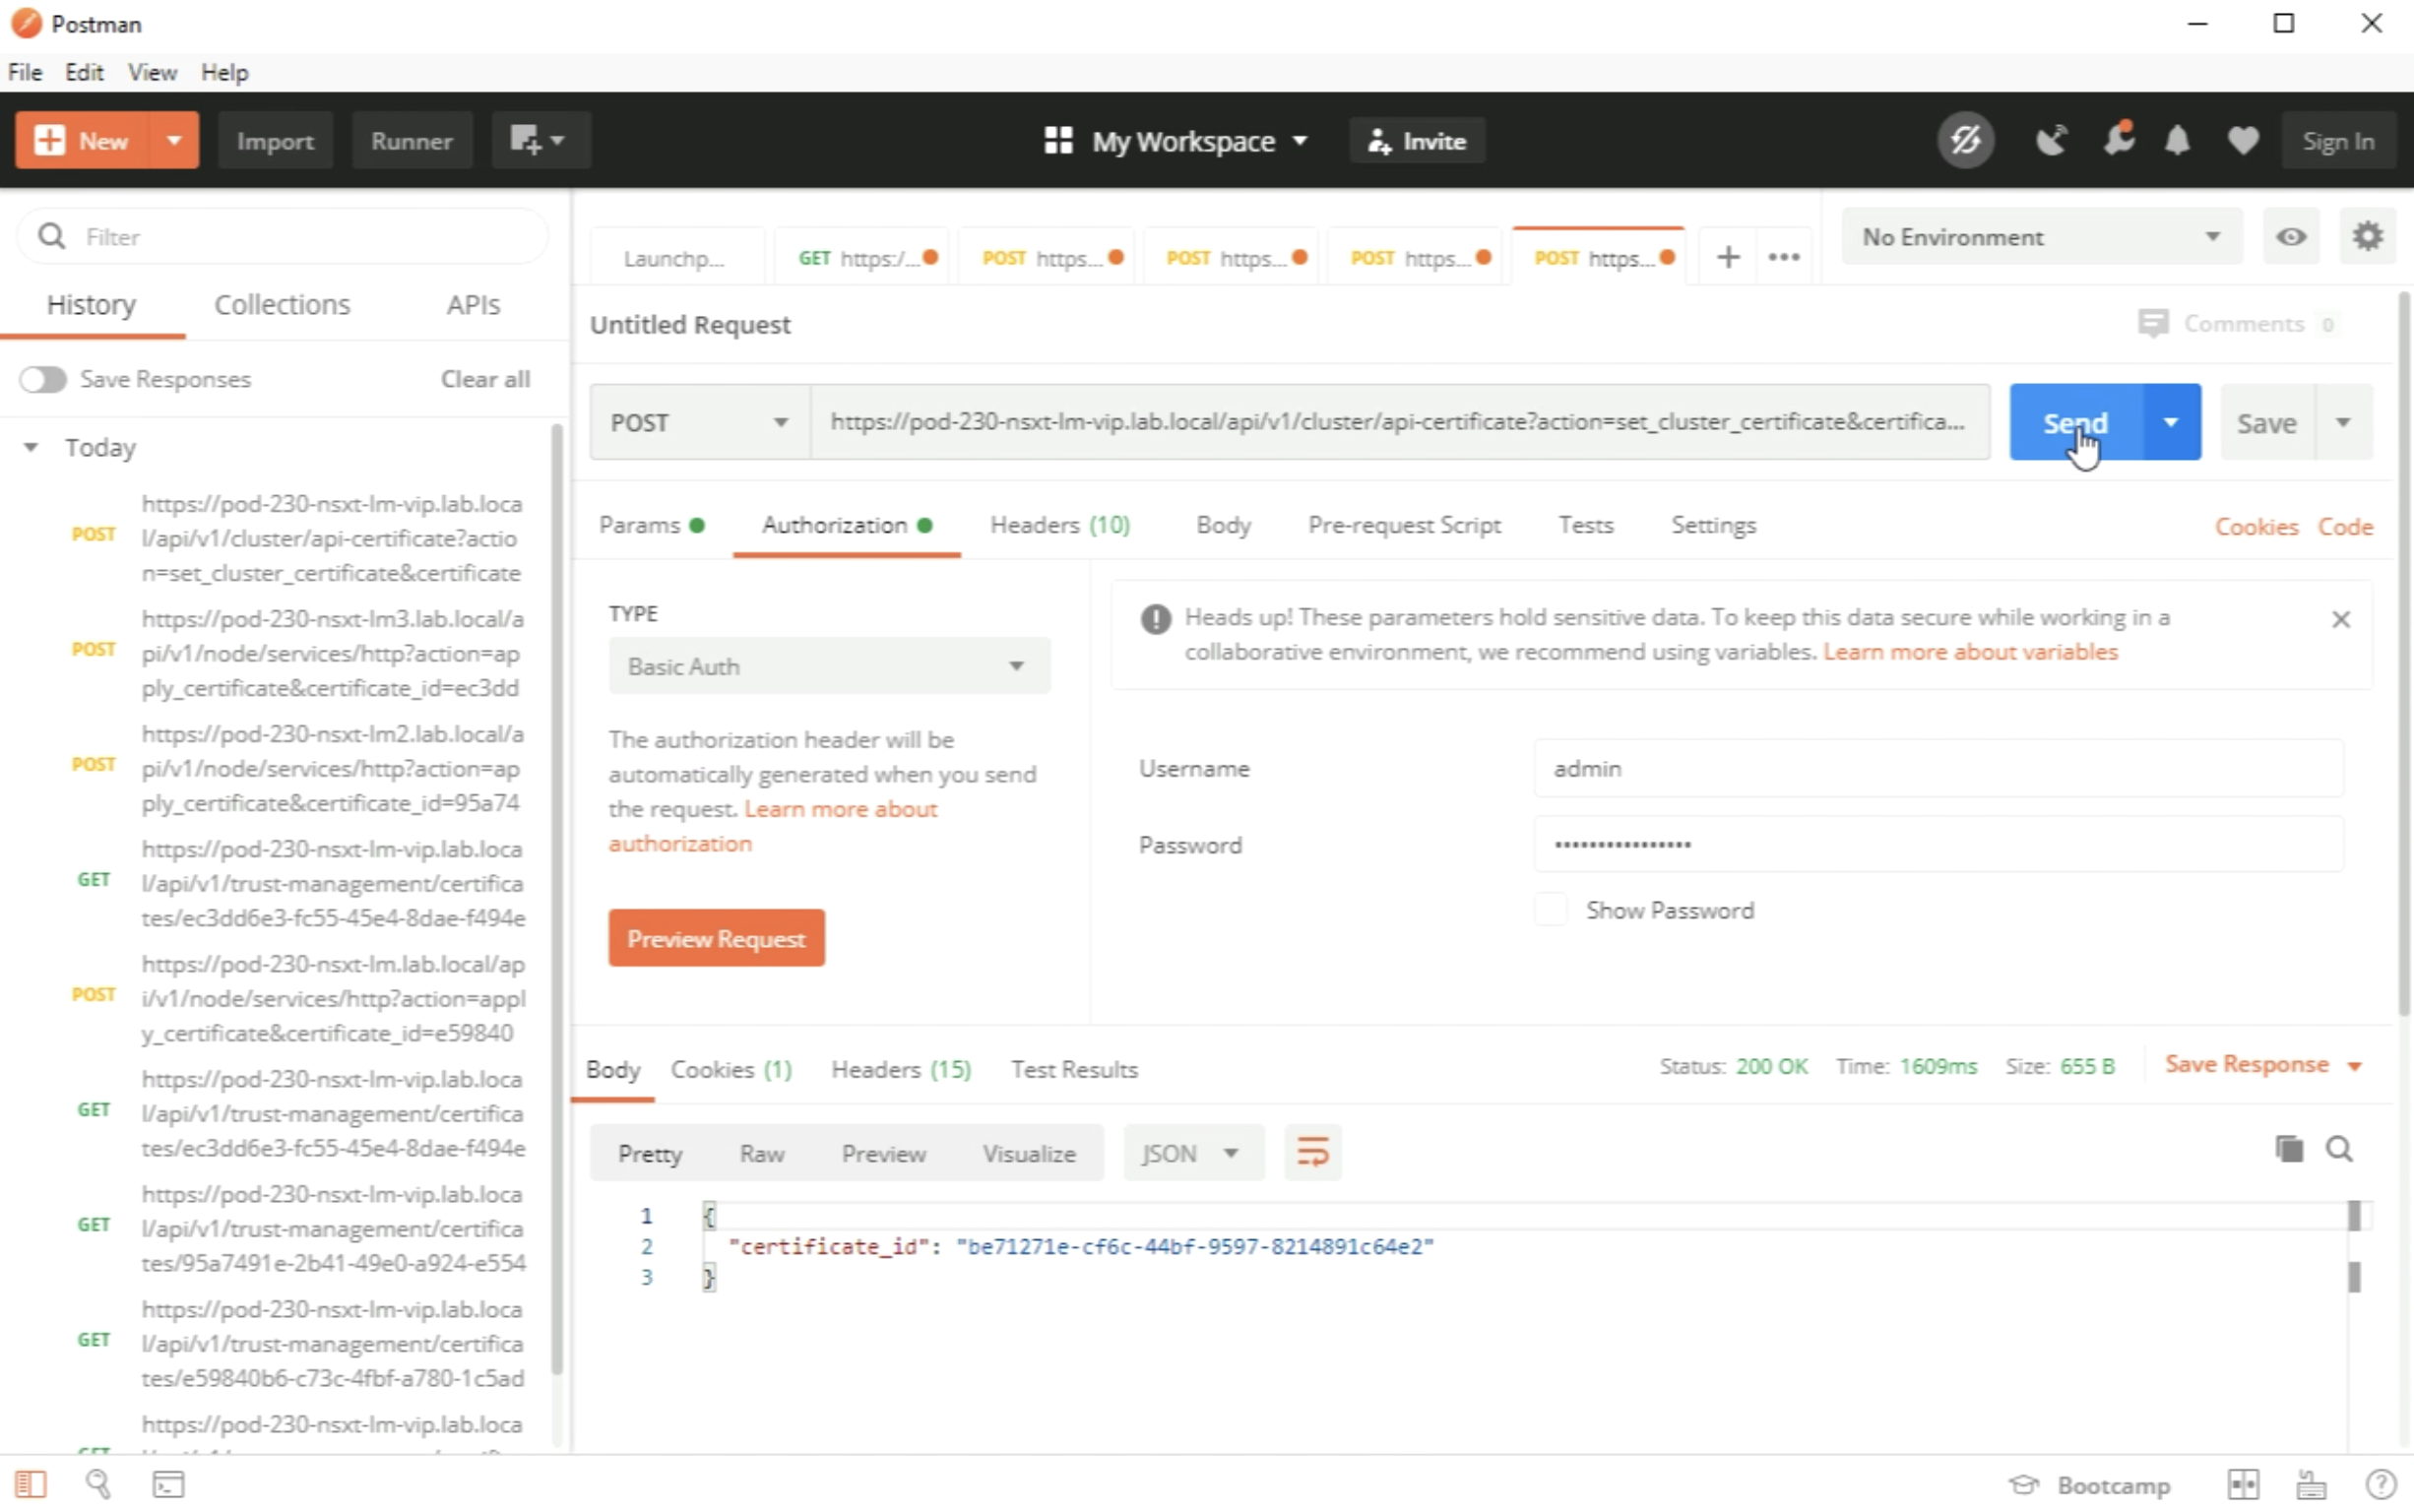Open the POST method dropdown
Viewport: 2414px width, 1512px height.
pos(698,422)
